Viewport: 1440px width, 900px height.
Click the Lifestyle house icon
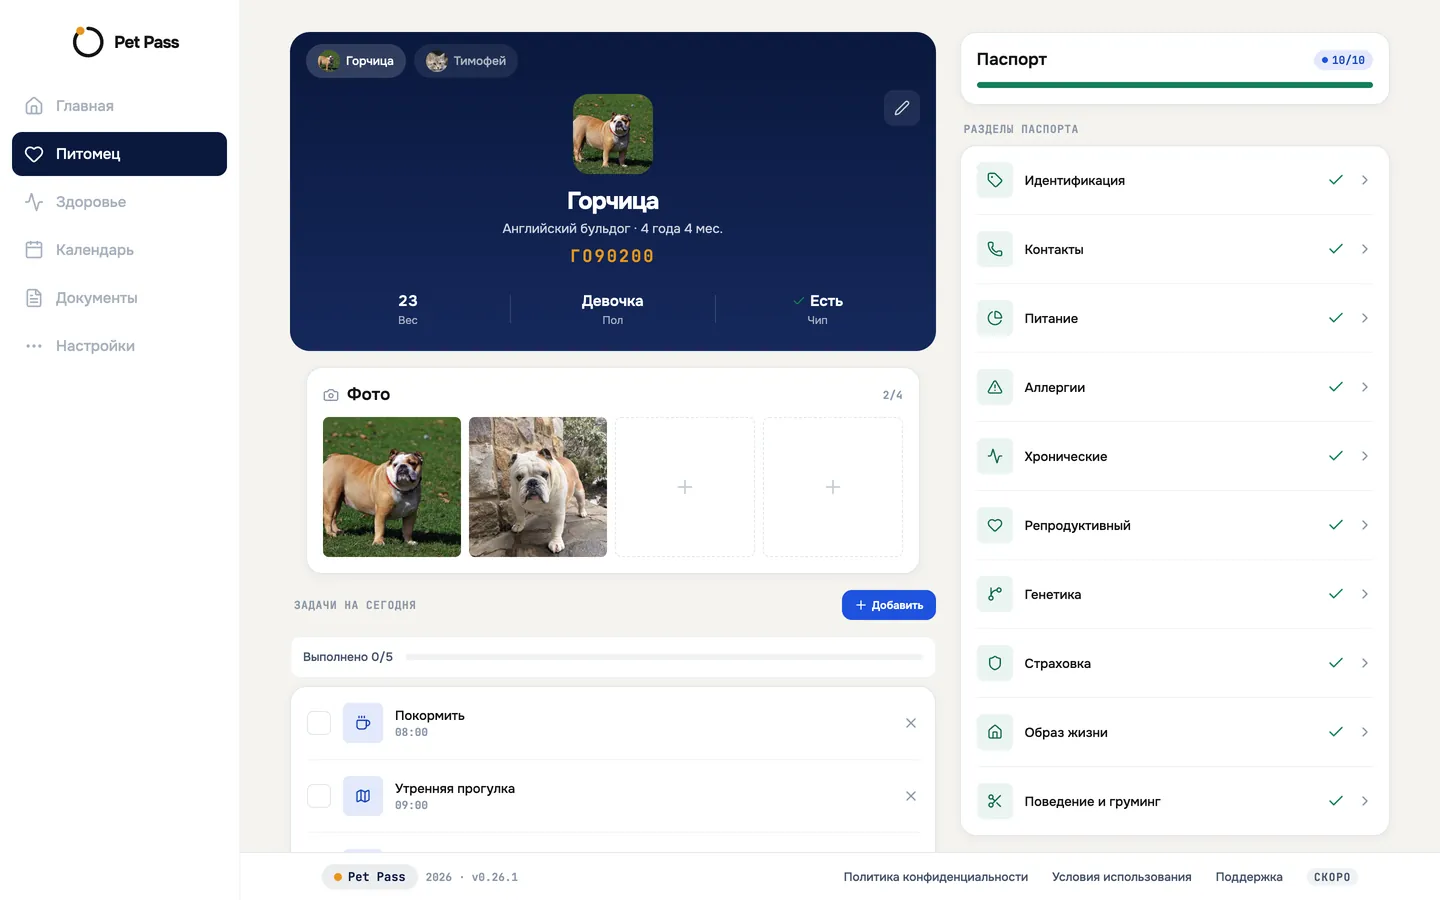(x=995, y=732)
